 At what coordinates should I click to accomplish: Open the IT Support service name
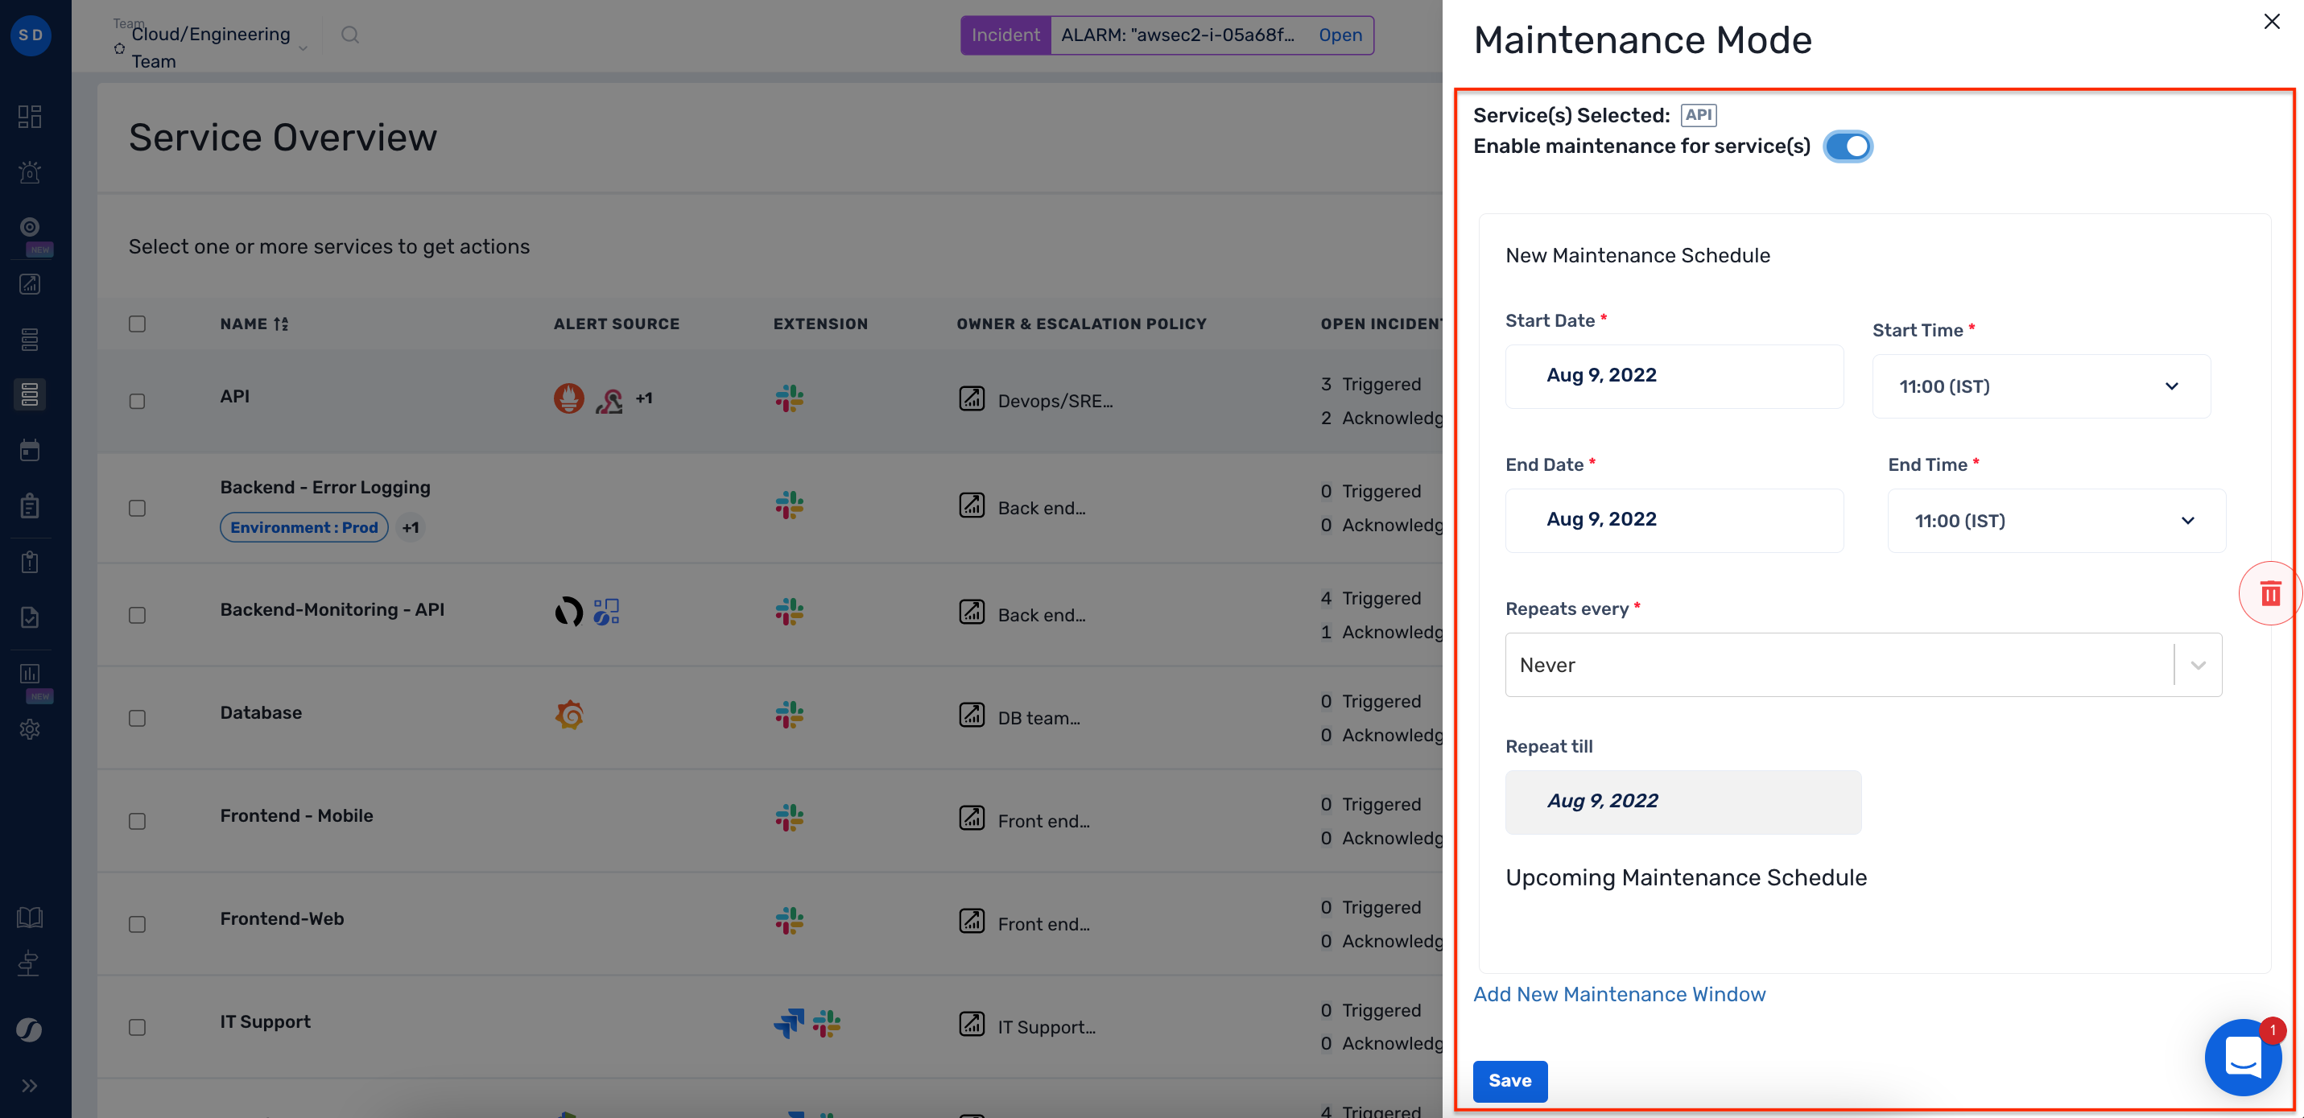coord(265,1021)
